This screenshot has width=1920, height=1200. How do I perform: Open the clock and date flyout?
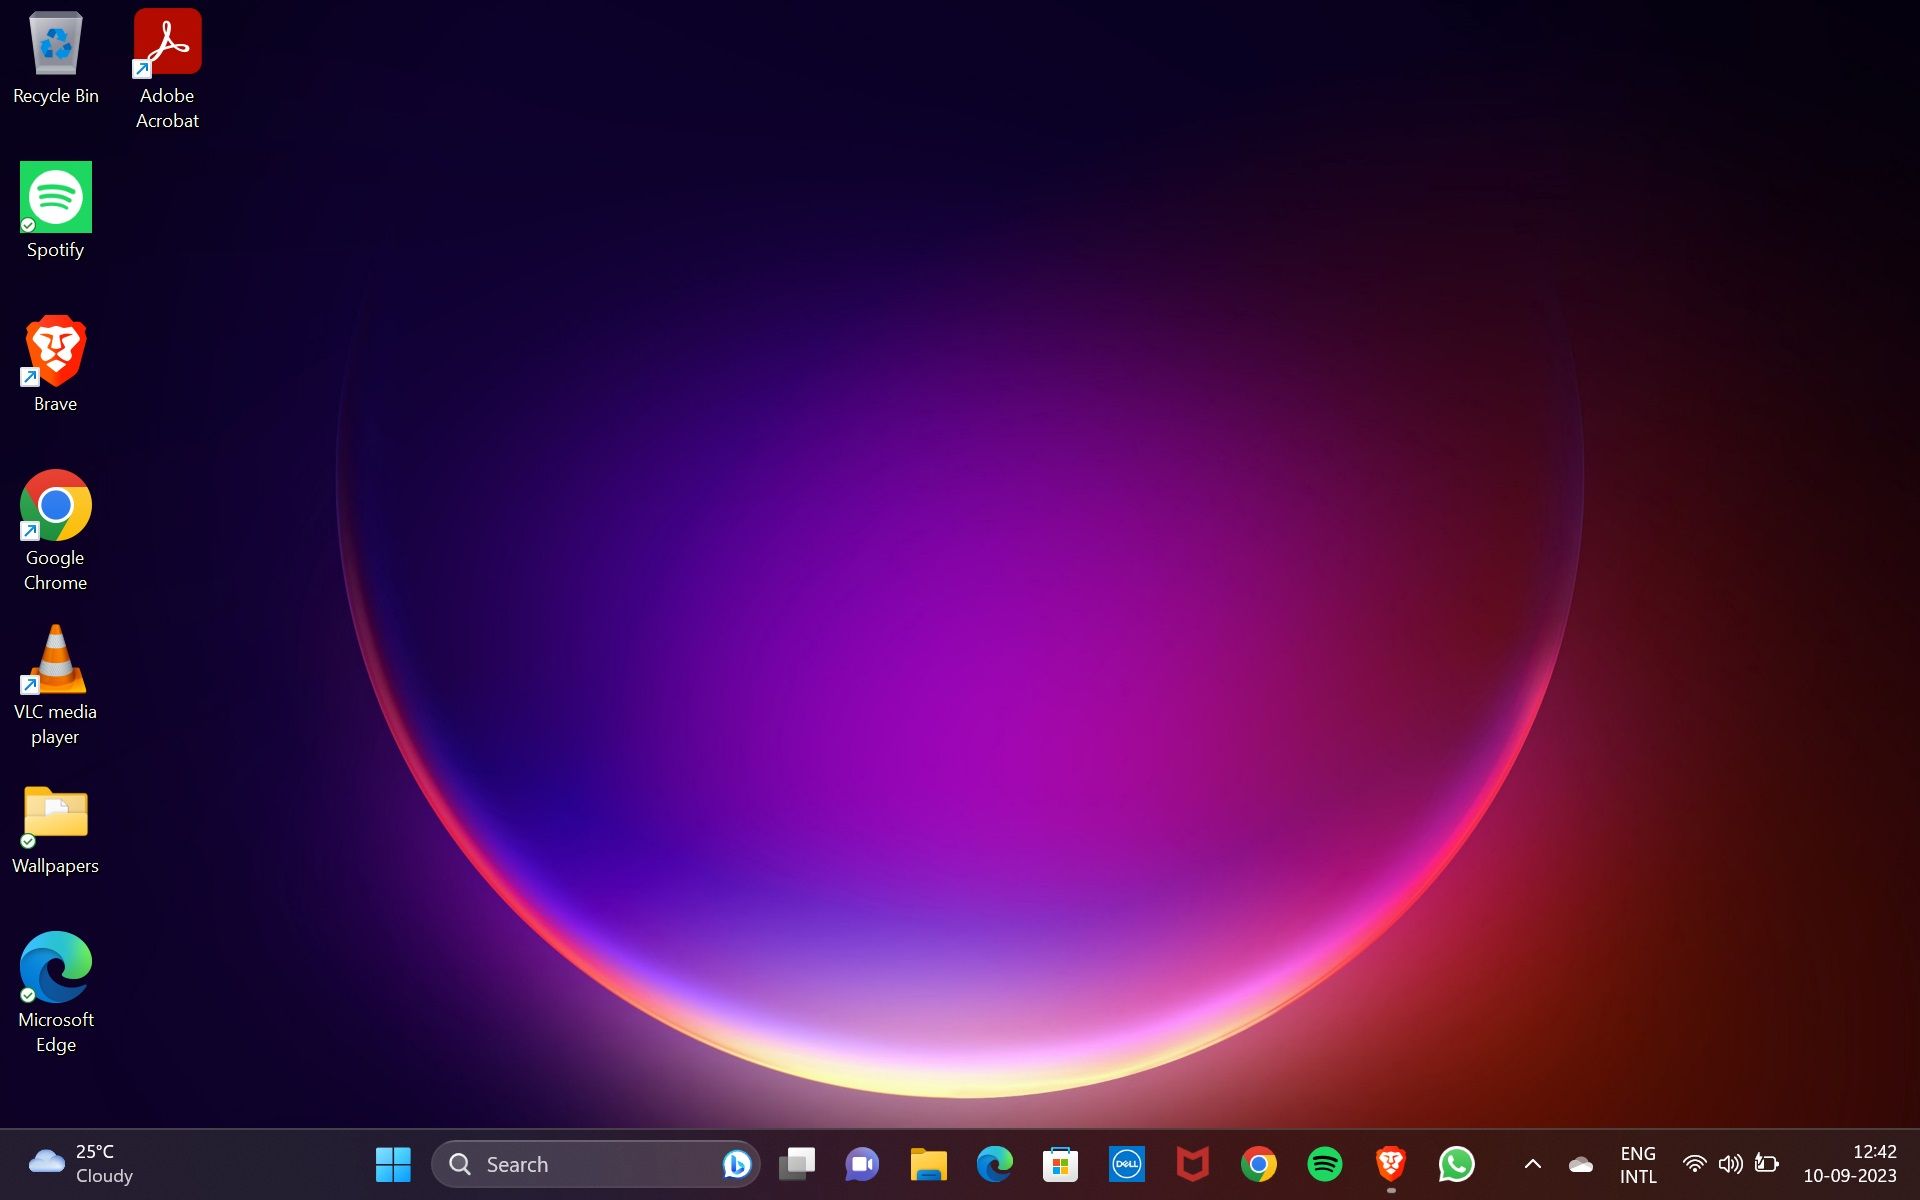pyautogui.click(x=1850, y=1164)
